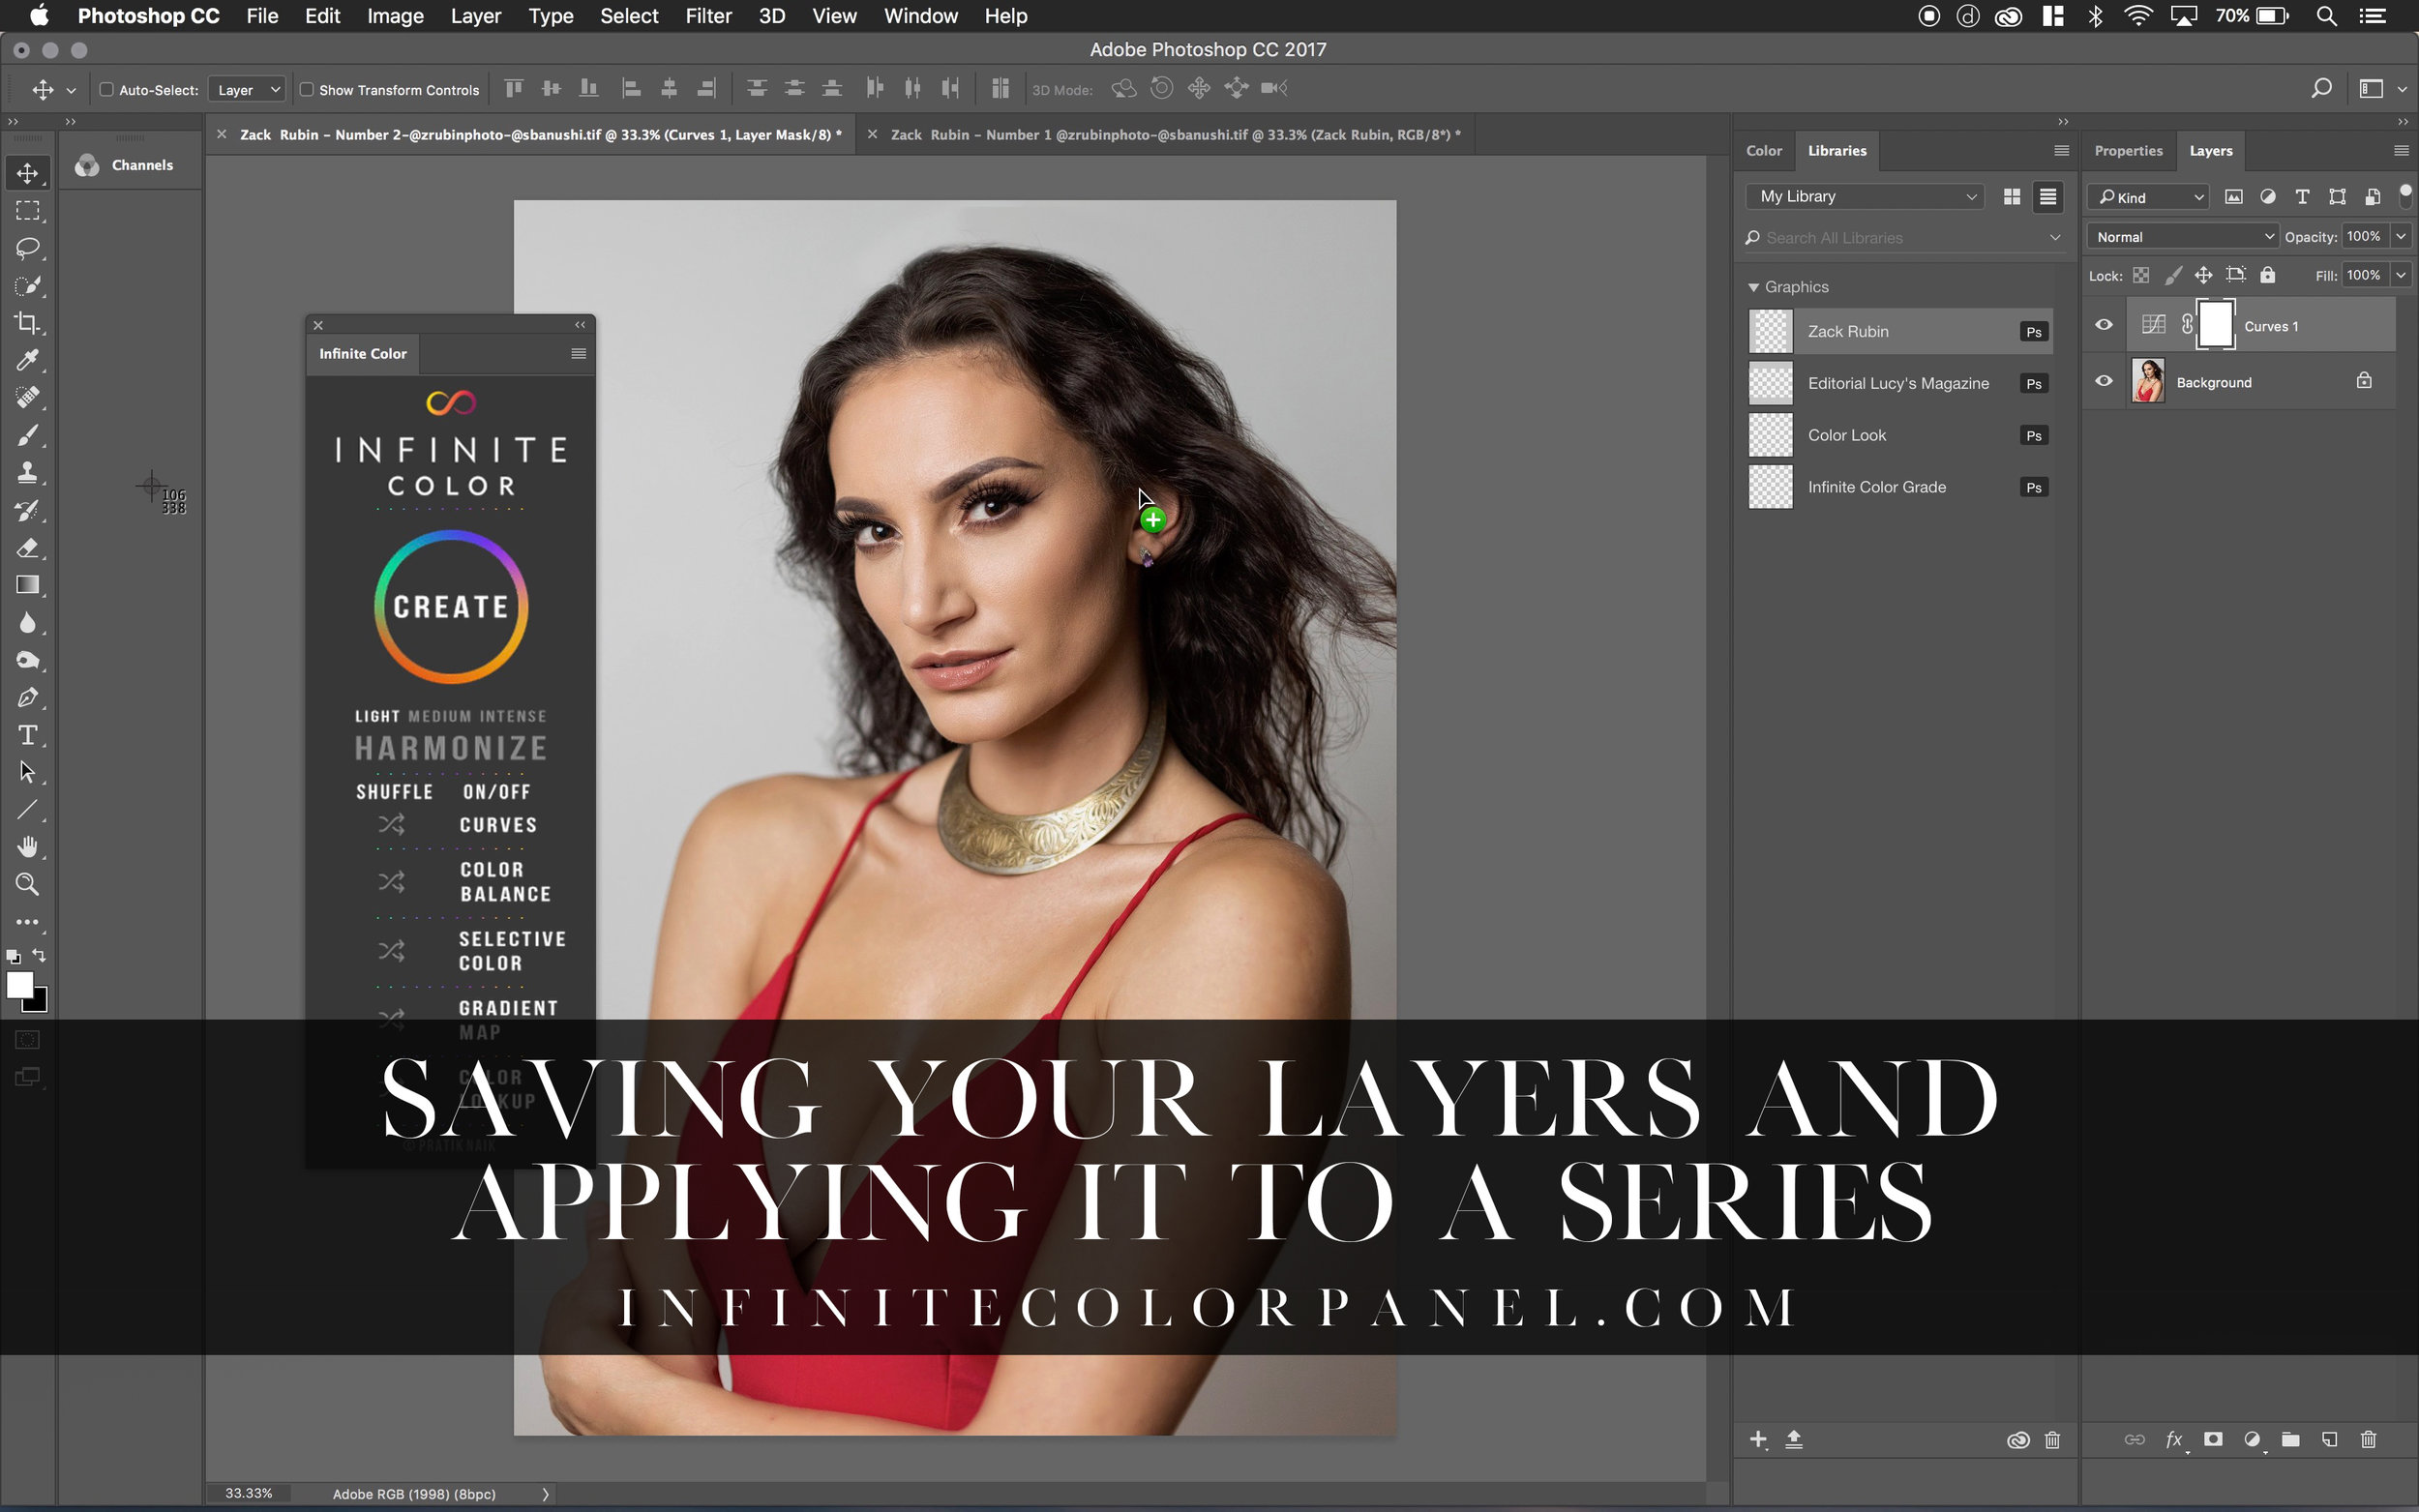Shuffle the Selective Color adjustment
The image size is (2419, 1512).
[391, 950]
